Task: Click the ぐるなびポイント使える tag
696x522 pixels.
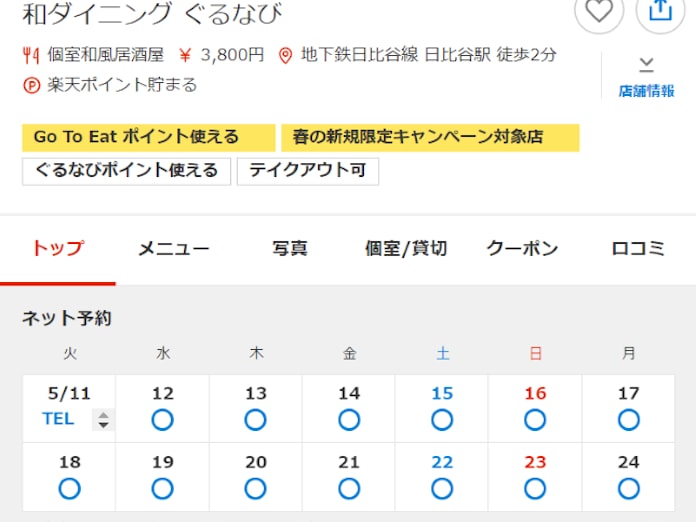Action: (127, 171)
